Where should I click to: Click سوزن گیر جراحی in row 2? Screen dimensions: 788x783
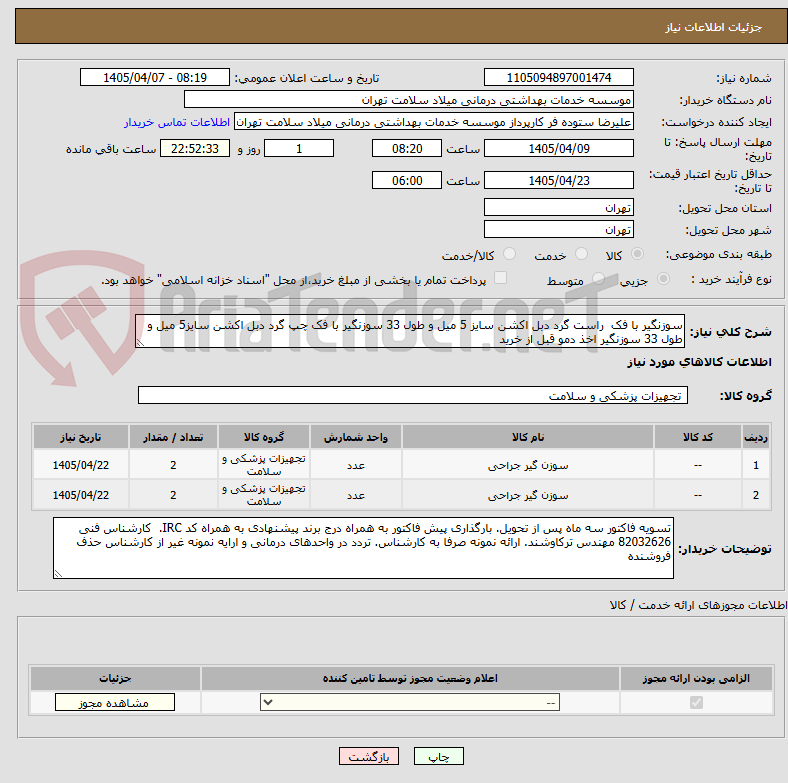point(528,496)
